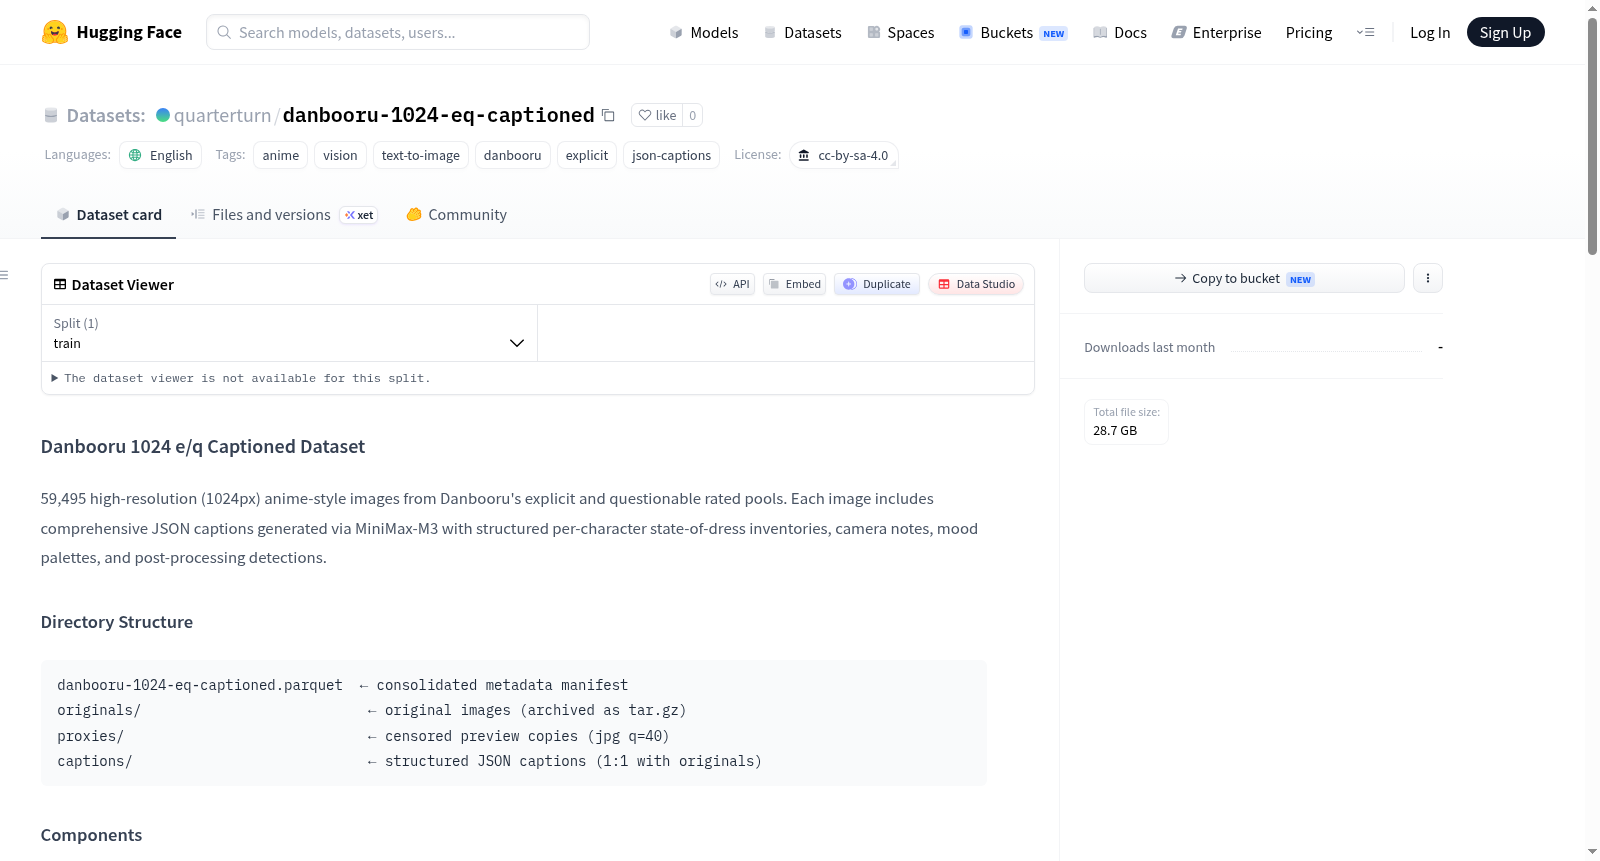Click the Duplicate button

pyautogui.click(x=877, y=284)
